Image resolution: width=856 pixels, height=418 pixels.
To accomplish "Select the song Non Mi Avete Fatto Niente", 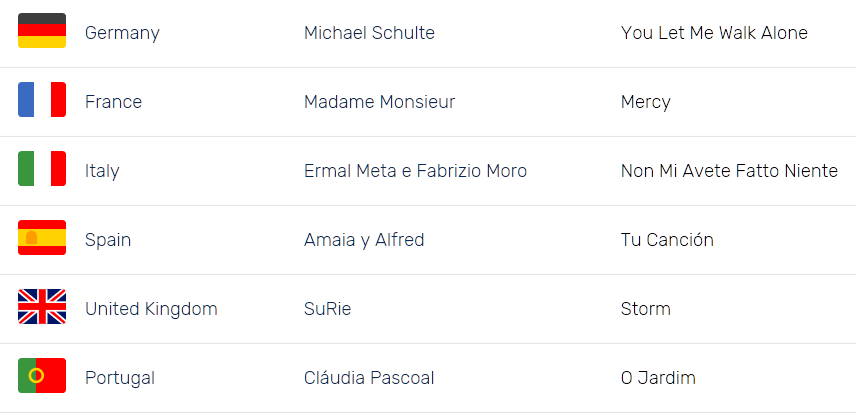I will click(729, 171).
